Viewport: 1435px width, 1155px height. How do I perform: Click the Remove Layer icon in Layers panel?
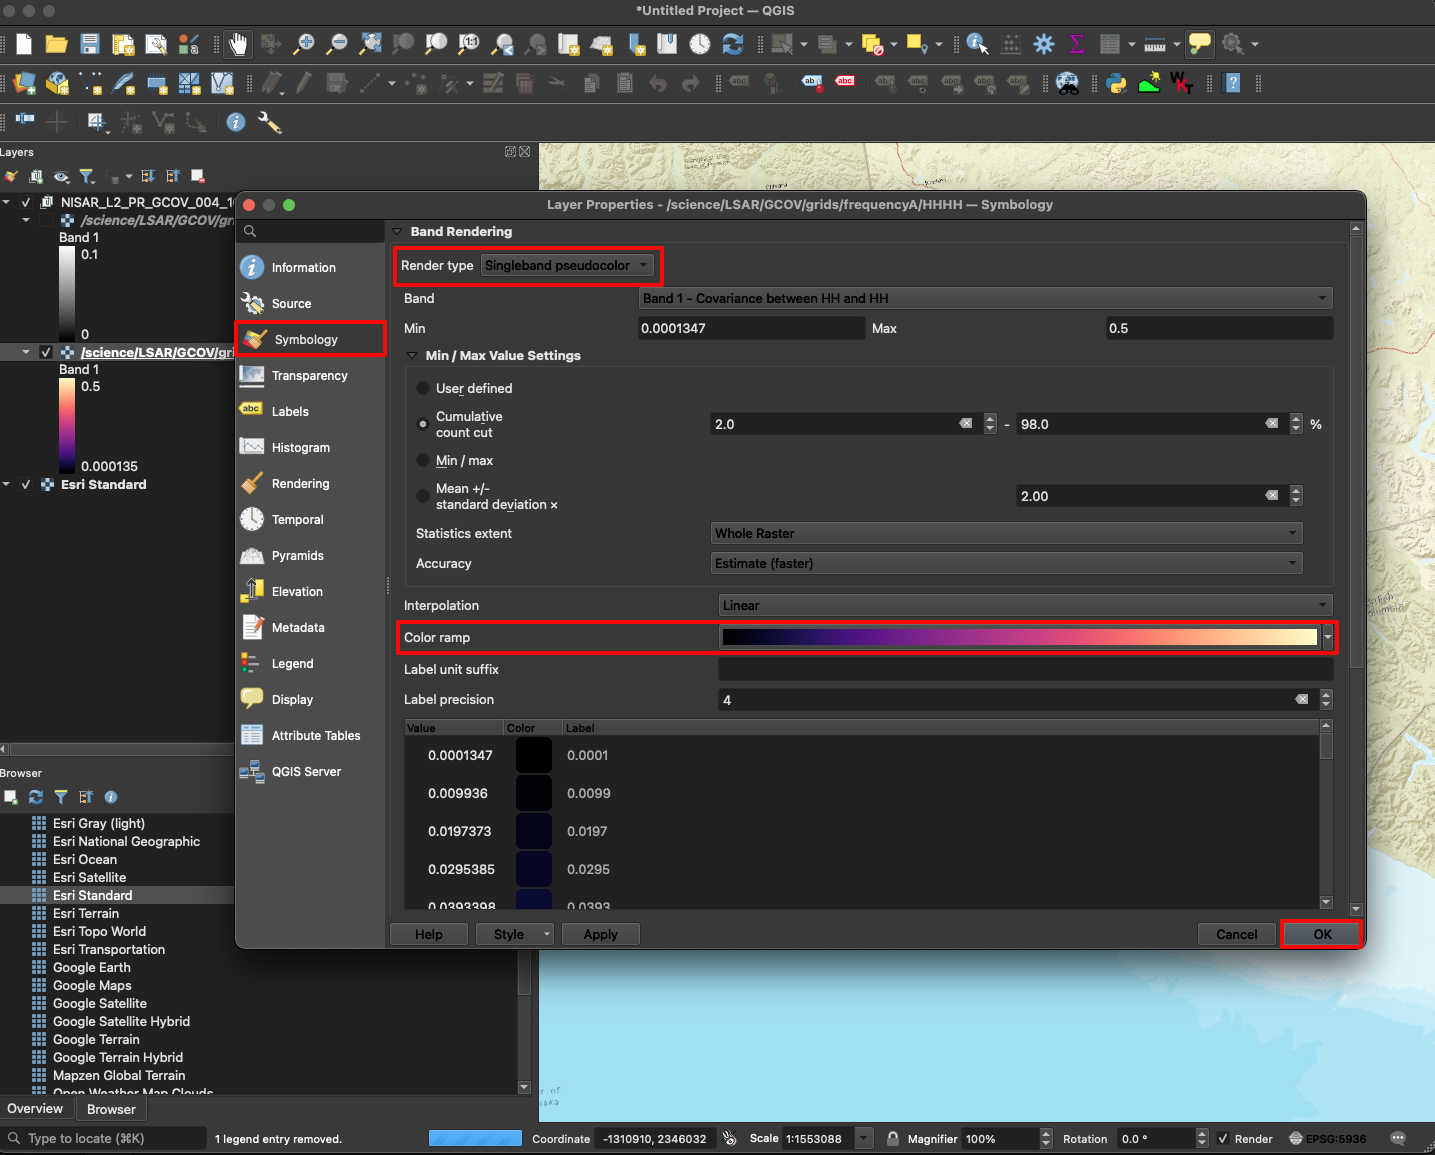click(197, 176)
